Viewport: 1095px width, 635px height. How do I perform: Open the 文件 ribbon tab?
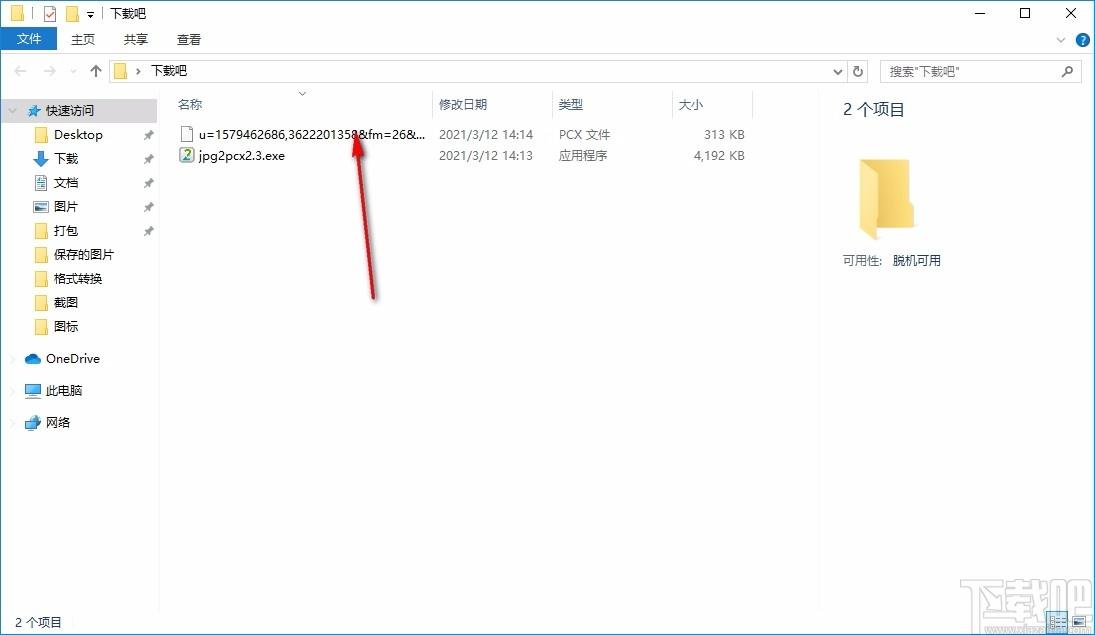click(29, 39)
